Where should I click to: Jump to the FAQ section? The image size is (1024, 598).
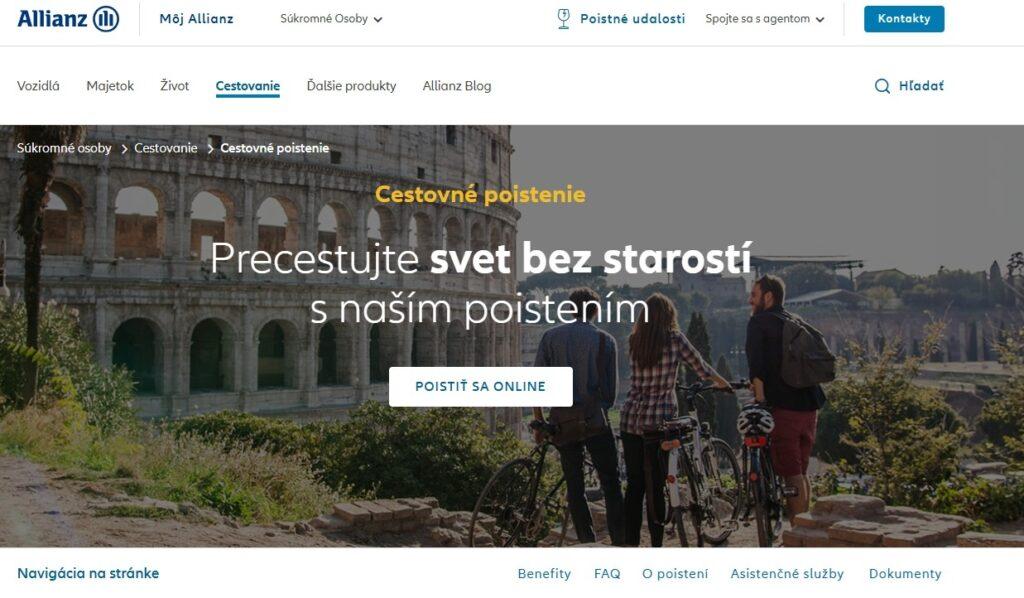(x=607, y=573)
